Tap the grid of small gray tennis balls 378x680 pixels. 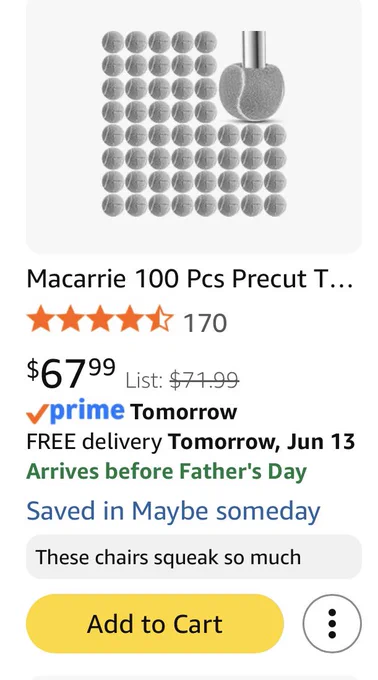coord(194,124)
